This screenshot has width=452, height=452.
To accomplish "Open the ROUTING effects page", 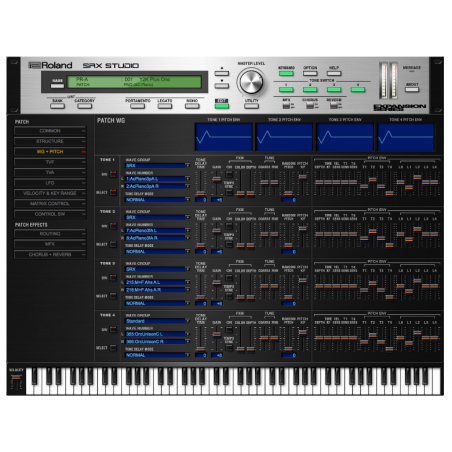I will click(x=50, y=234).
